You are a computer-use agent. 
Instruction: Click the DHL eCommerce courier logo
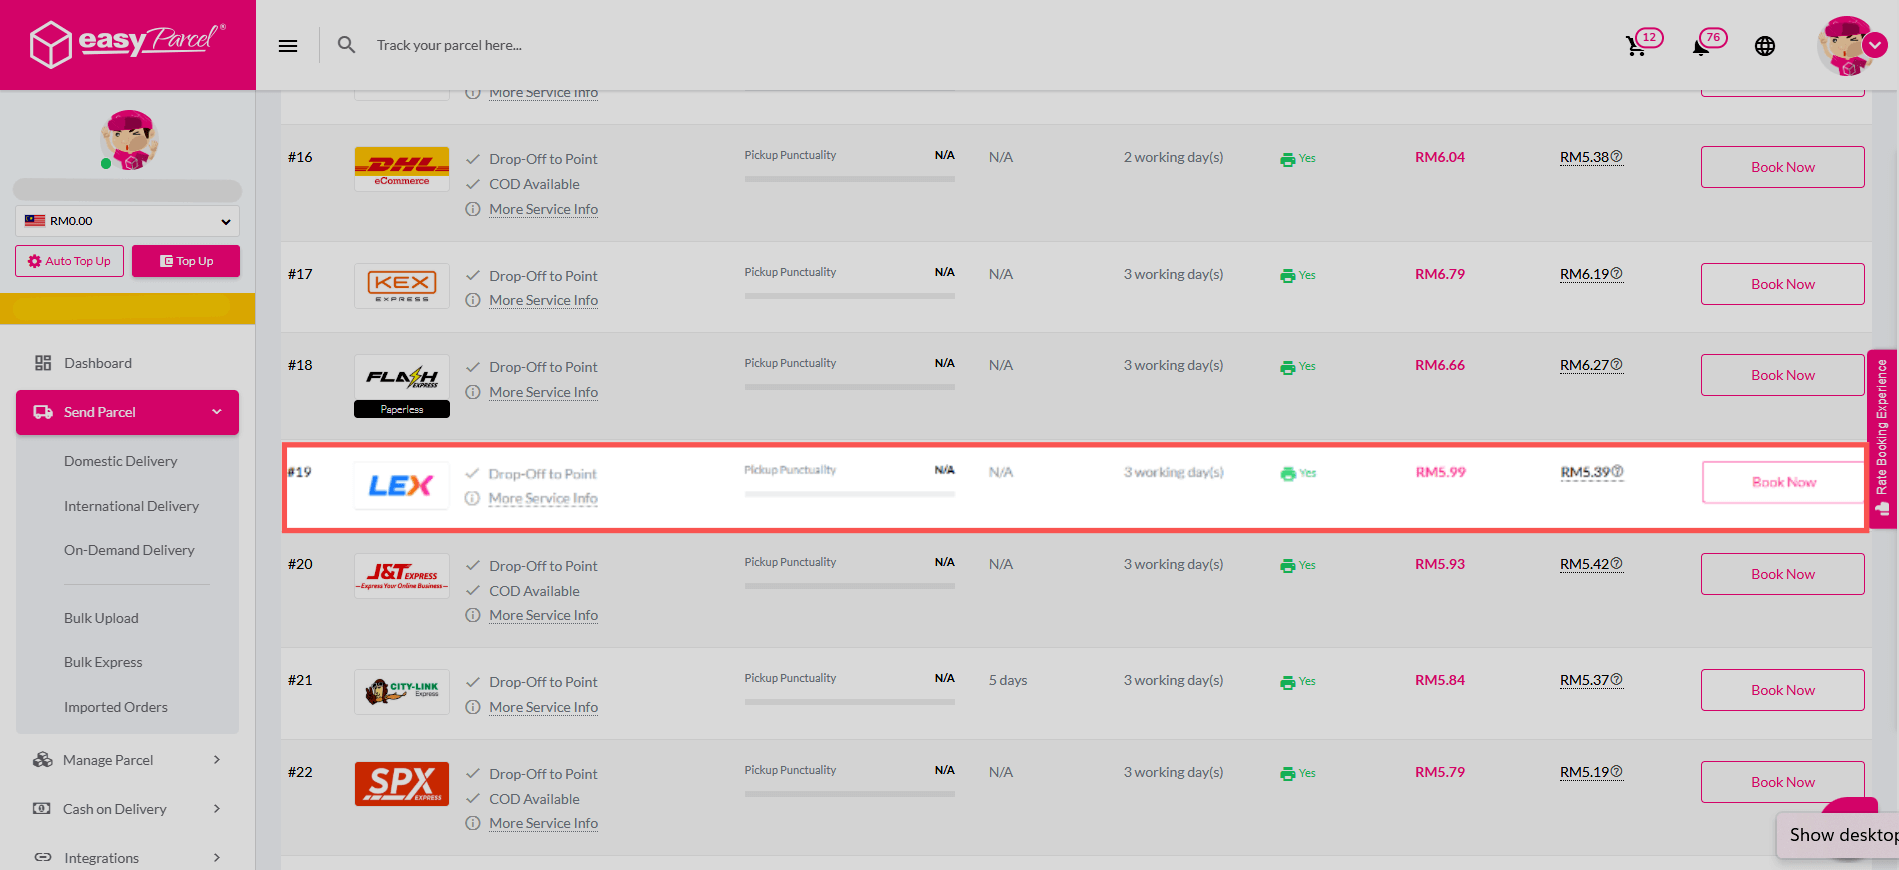402,168
